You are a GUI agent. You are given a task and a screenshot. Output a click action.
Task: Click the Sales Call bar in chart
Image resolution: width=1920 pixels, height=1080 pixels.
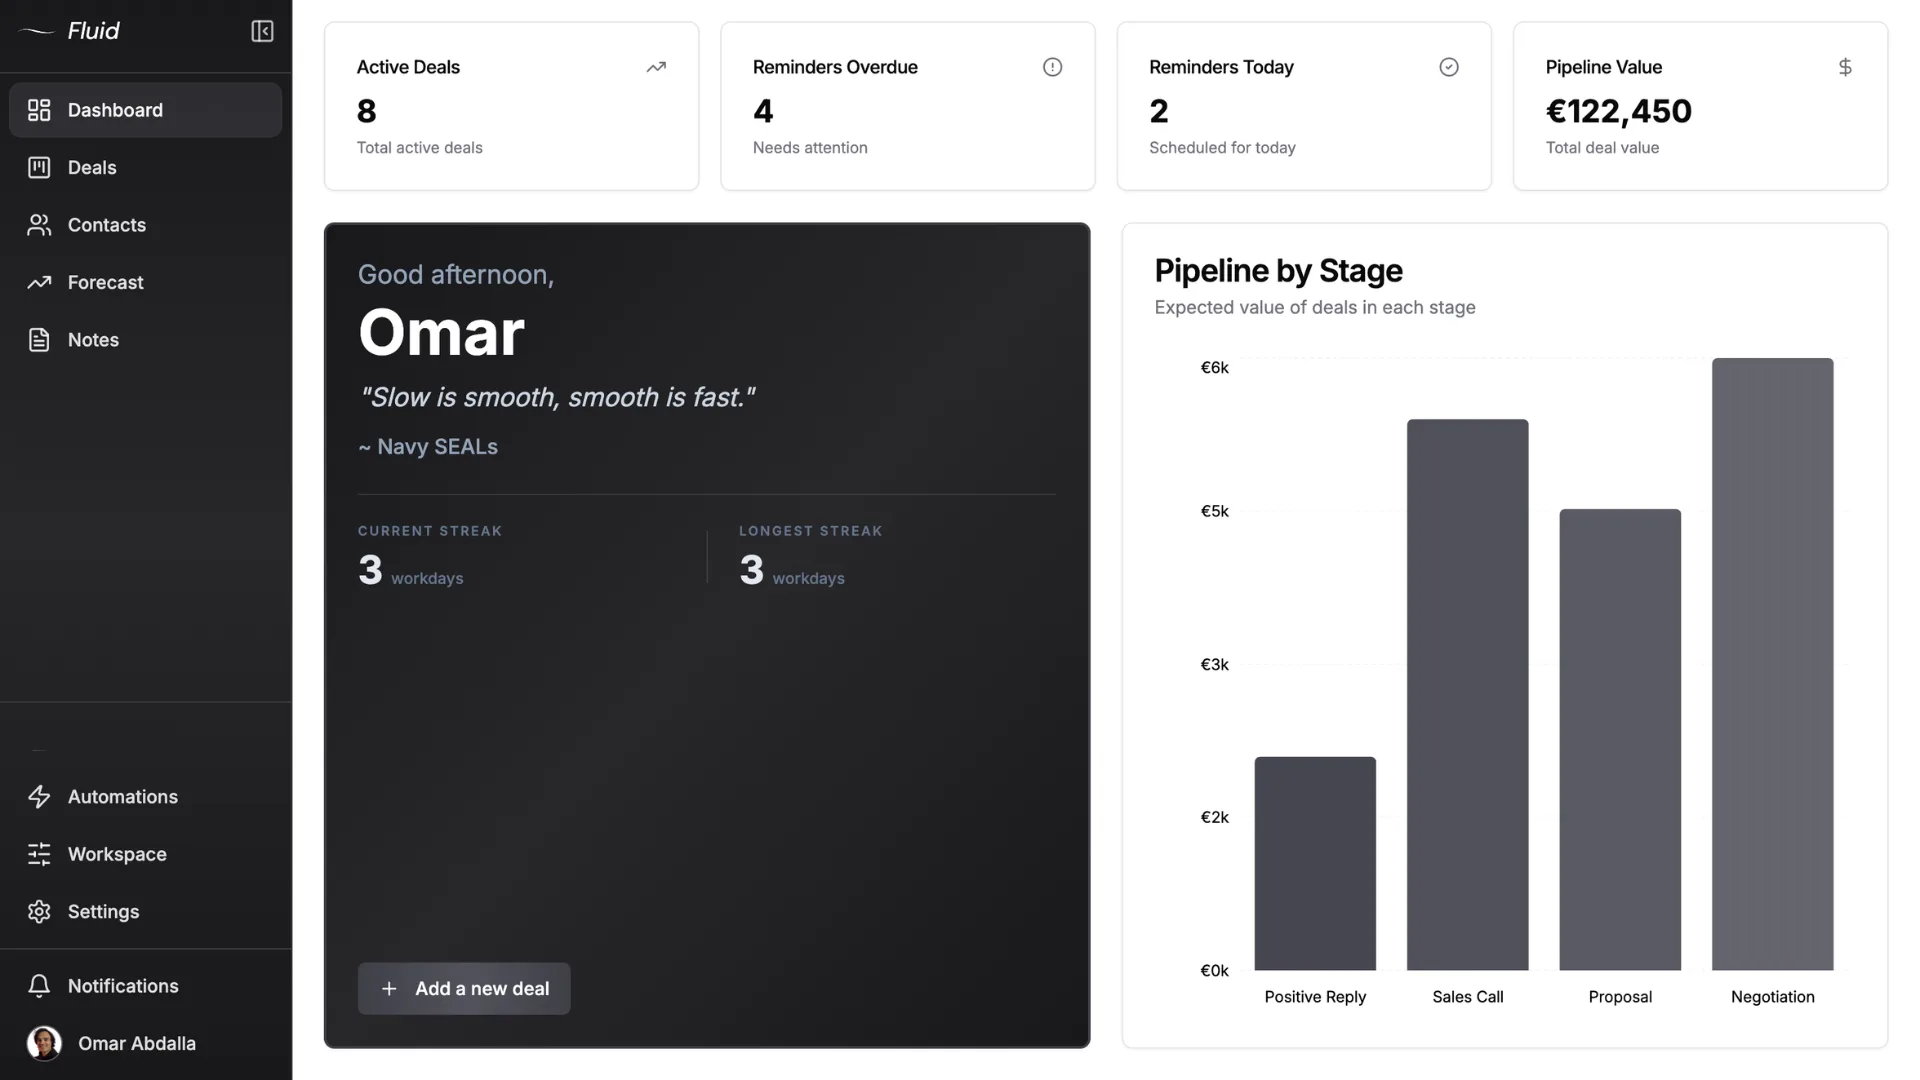click(x=1467, y=694)
